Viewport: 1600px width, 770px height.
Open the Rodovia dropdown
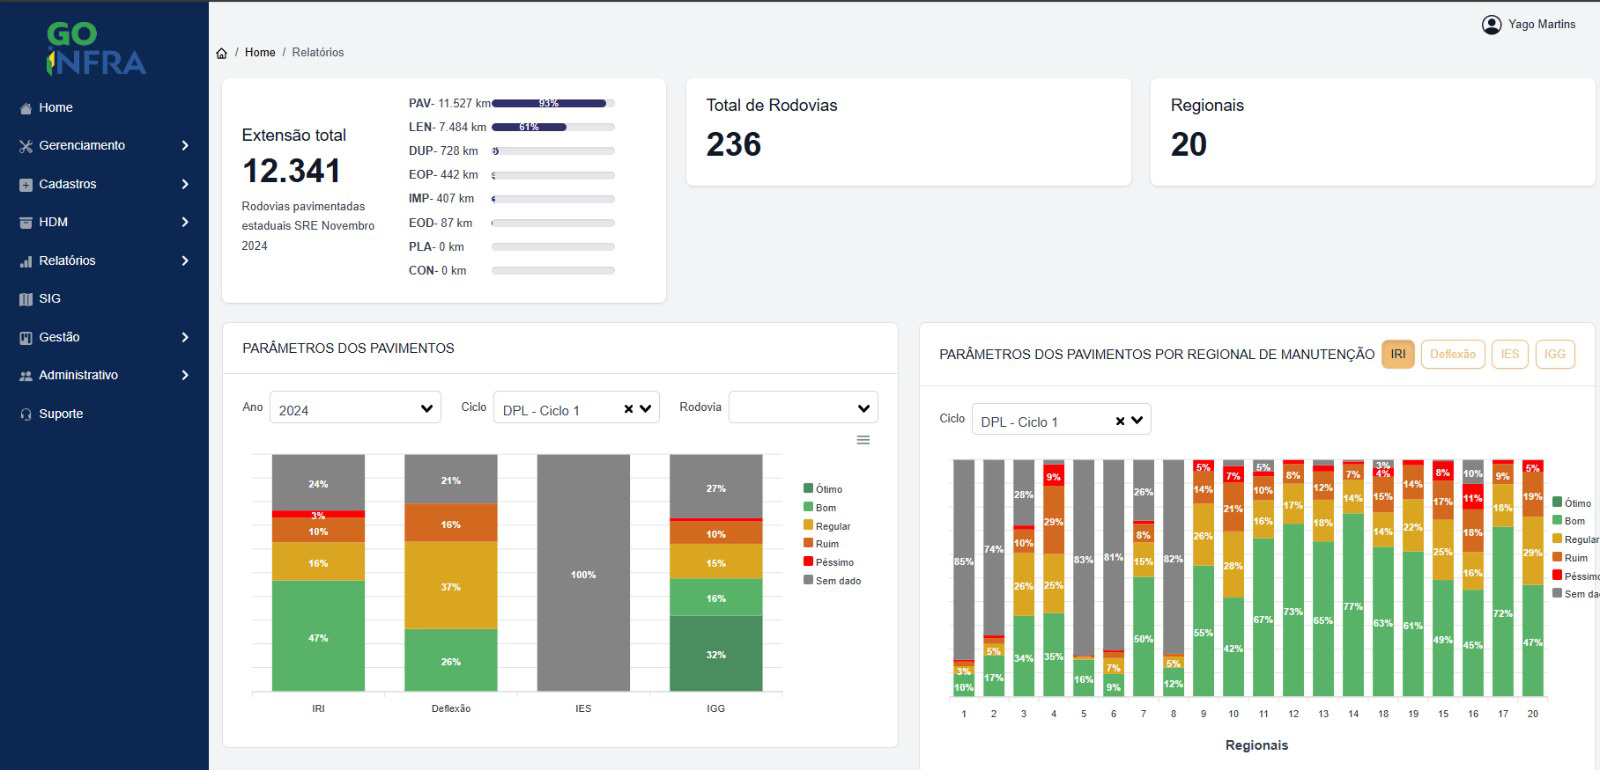point(803,408)
